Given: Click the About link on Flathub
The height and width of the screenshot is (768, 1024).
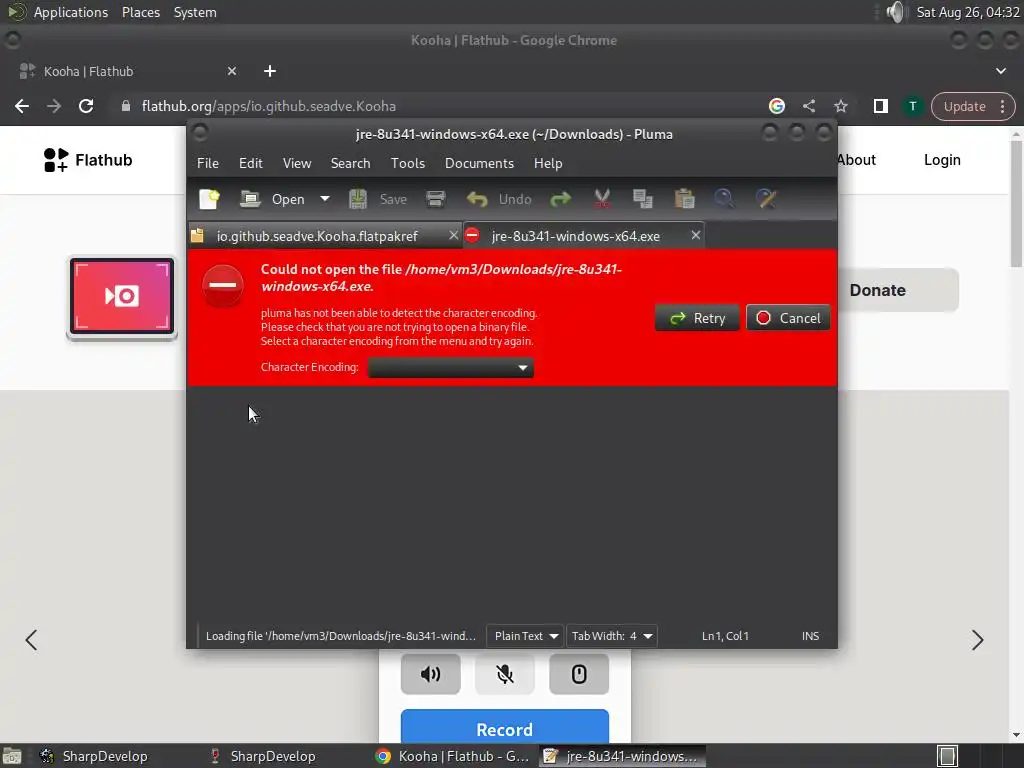Looking at the screenshot, I should coord(856,160).
